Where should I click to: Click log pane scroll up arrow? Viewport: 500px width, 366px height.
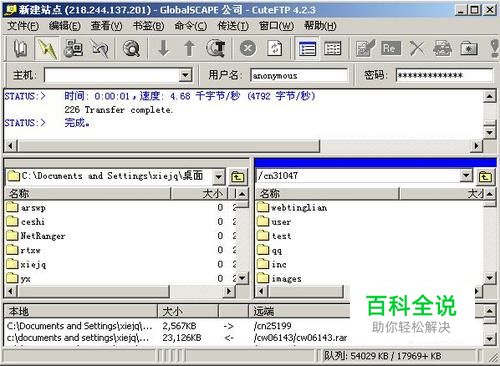[x=489, y=96]
